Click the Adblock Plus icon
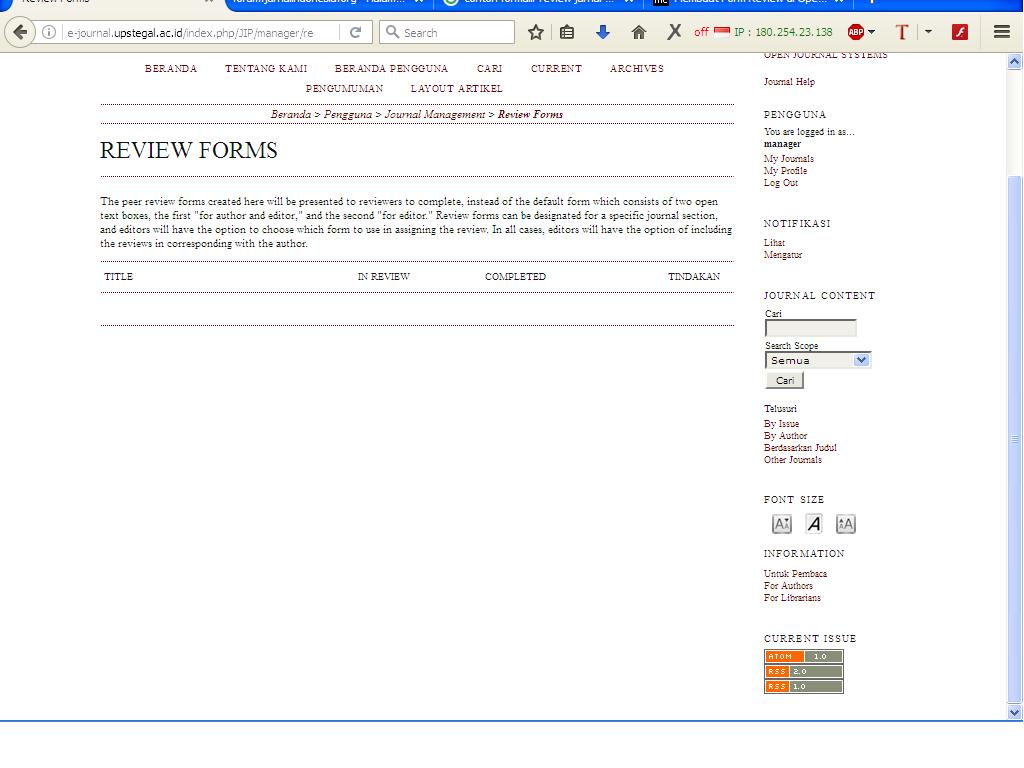The width and height of the screenshot is (1024, 768). [x=855, y=32]
